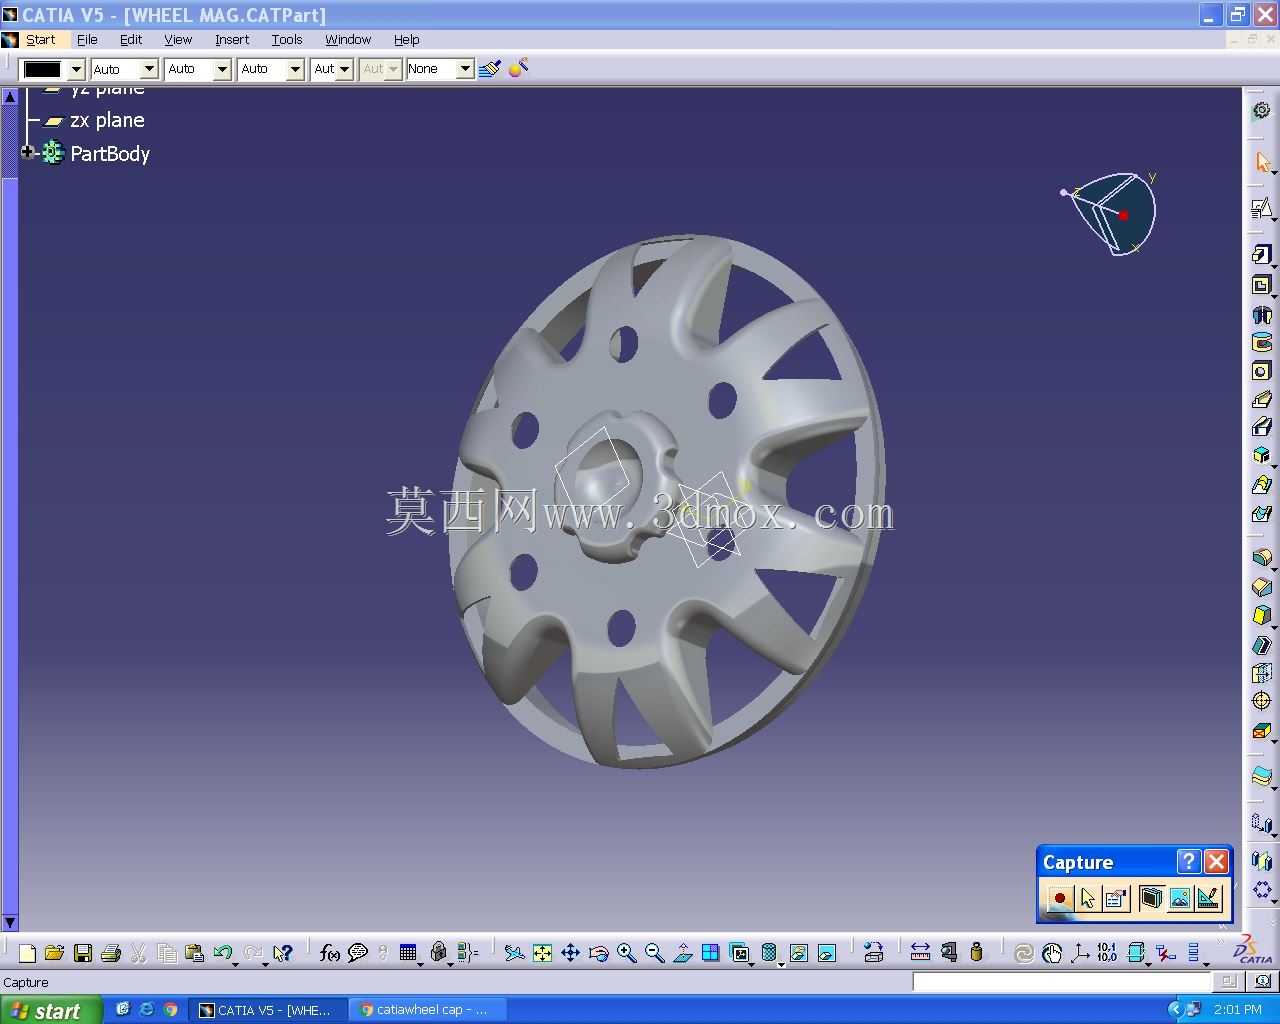Toggle Vector mode in Capture panel

1208,898
